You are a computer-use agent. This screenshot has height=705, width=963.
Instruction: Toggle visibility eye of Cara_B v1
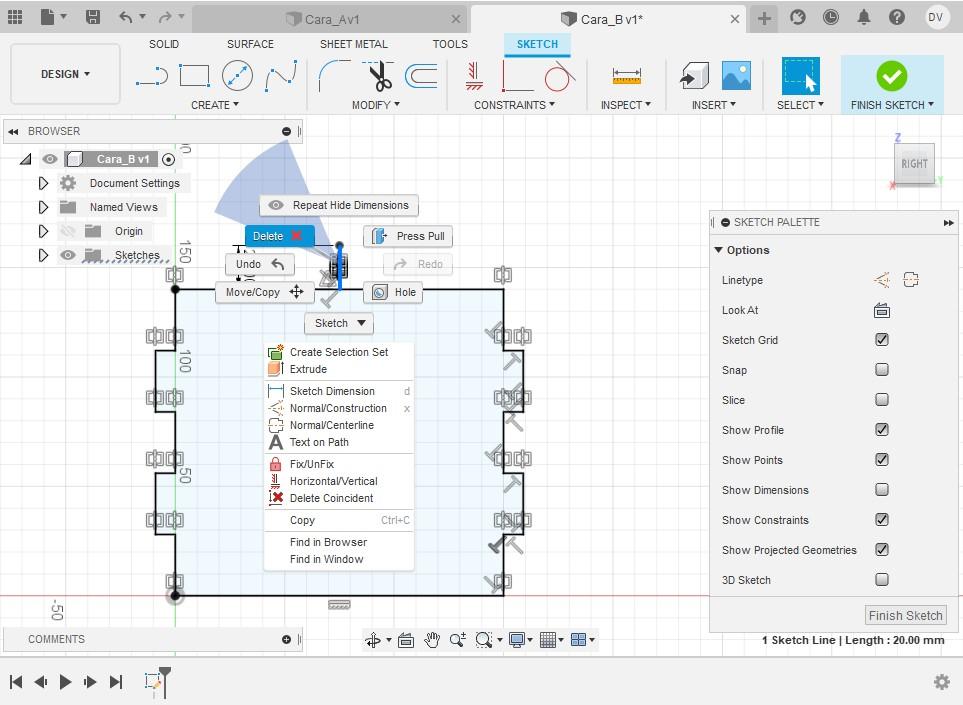coord(50,160)
